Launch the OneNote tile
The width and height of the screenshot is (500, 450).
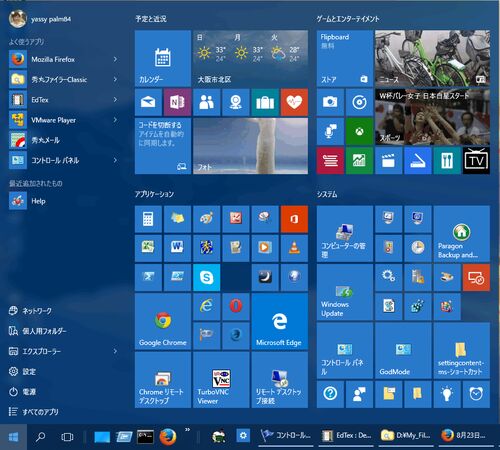click(x=177, y=102)
